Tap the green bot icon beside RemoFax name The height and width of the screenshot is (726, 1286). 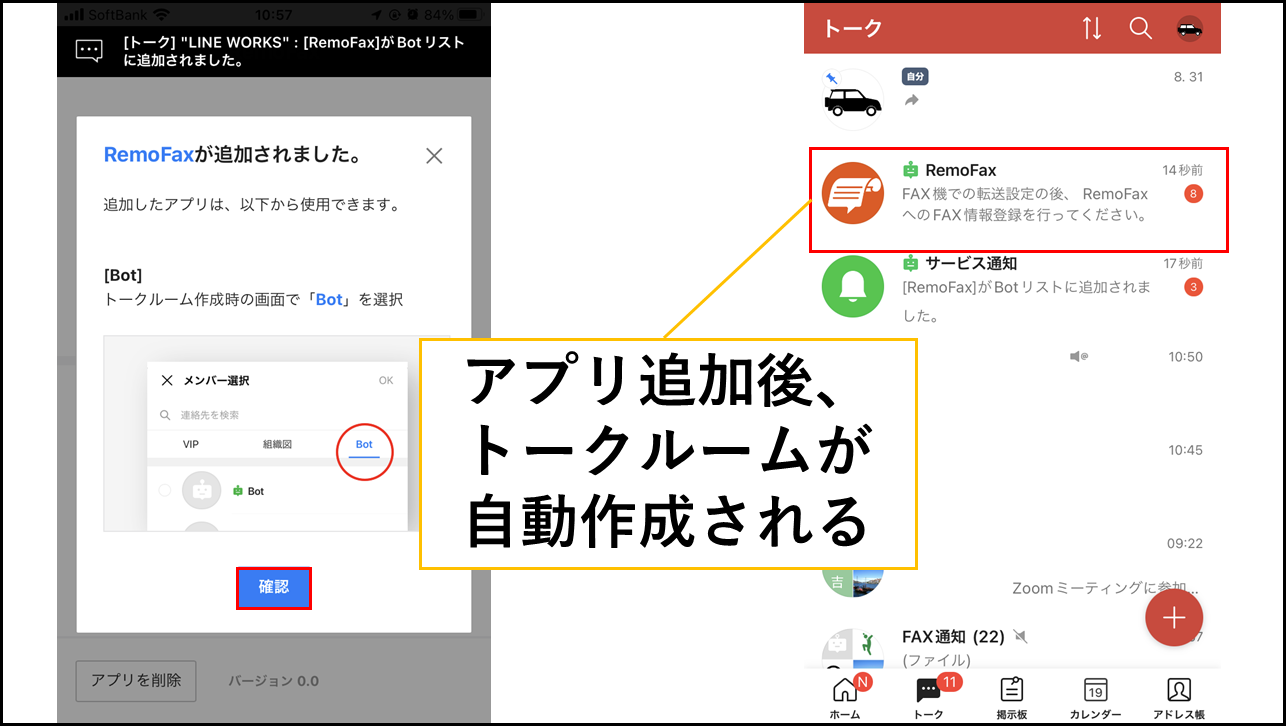(910, 170)
